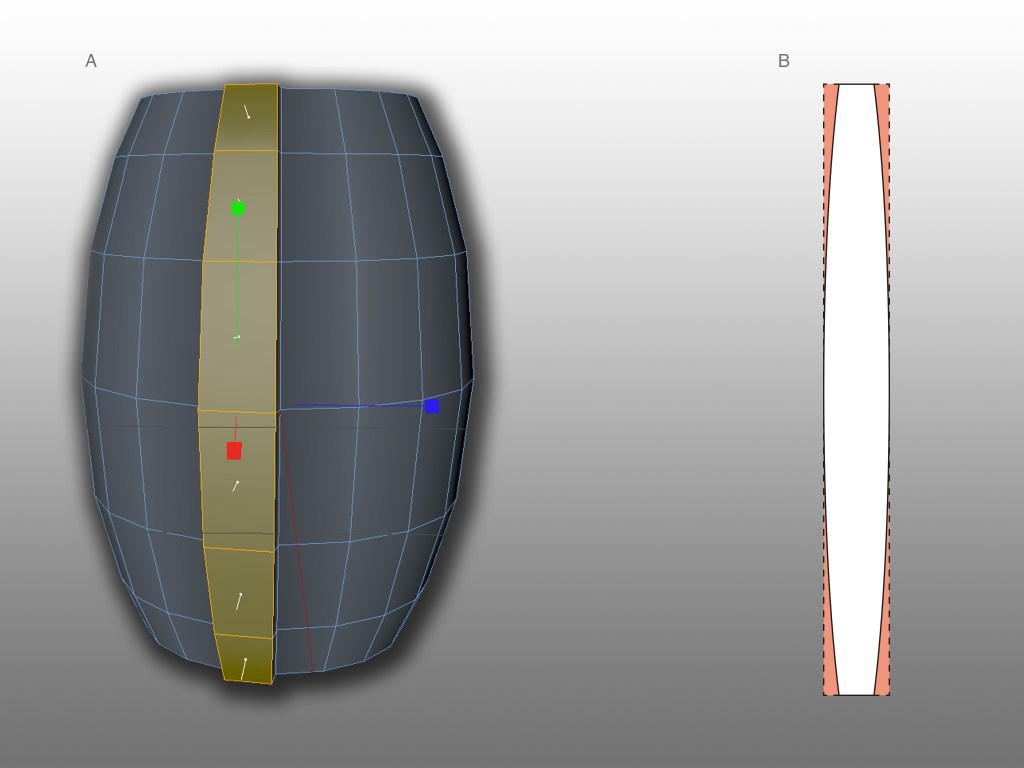Screen dimensions: 1024x768
Task: Click the white flattened stave shape
Action: coord(856,390)
